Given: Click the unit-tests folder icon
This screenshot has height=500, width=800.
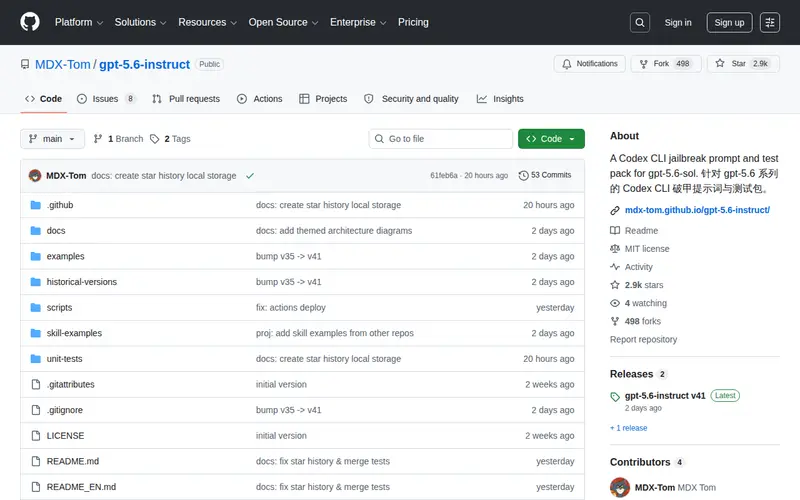Looking at the screenshot, I should [35, 359].
